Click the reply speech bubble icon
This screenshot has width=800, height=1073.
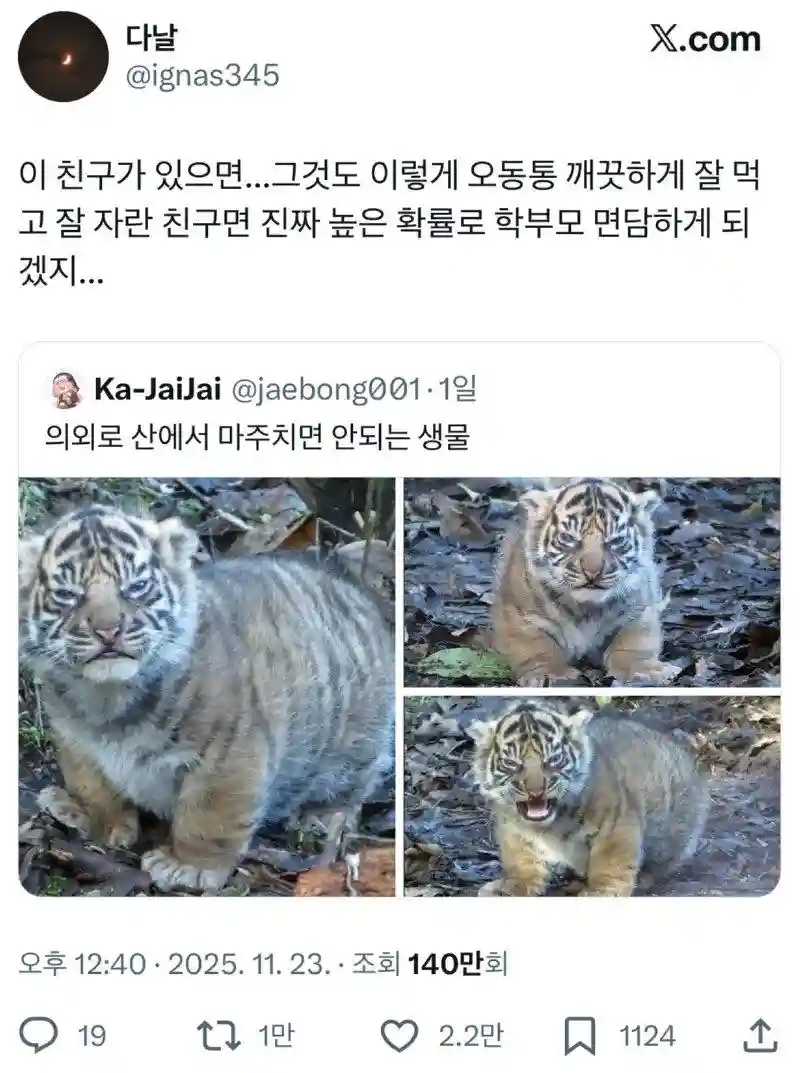pyautogui.click(x=40, y=1035)
